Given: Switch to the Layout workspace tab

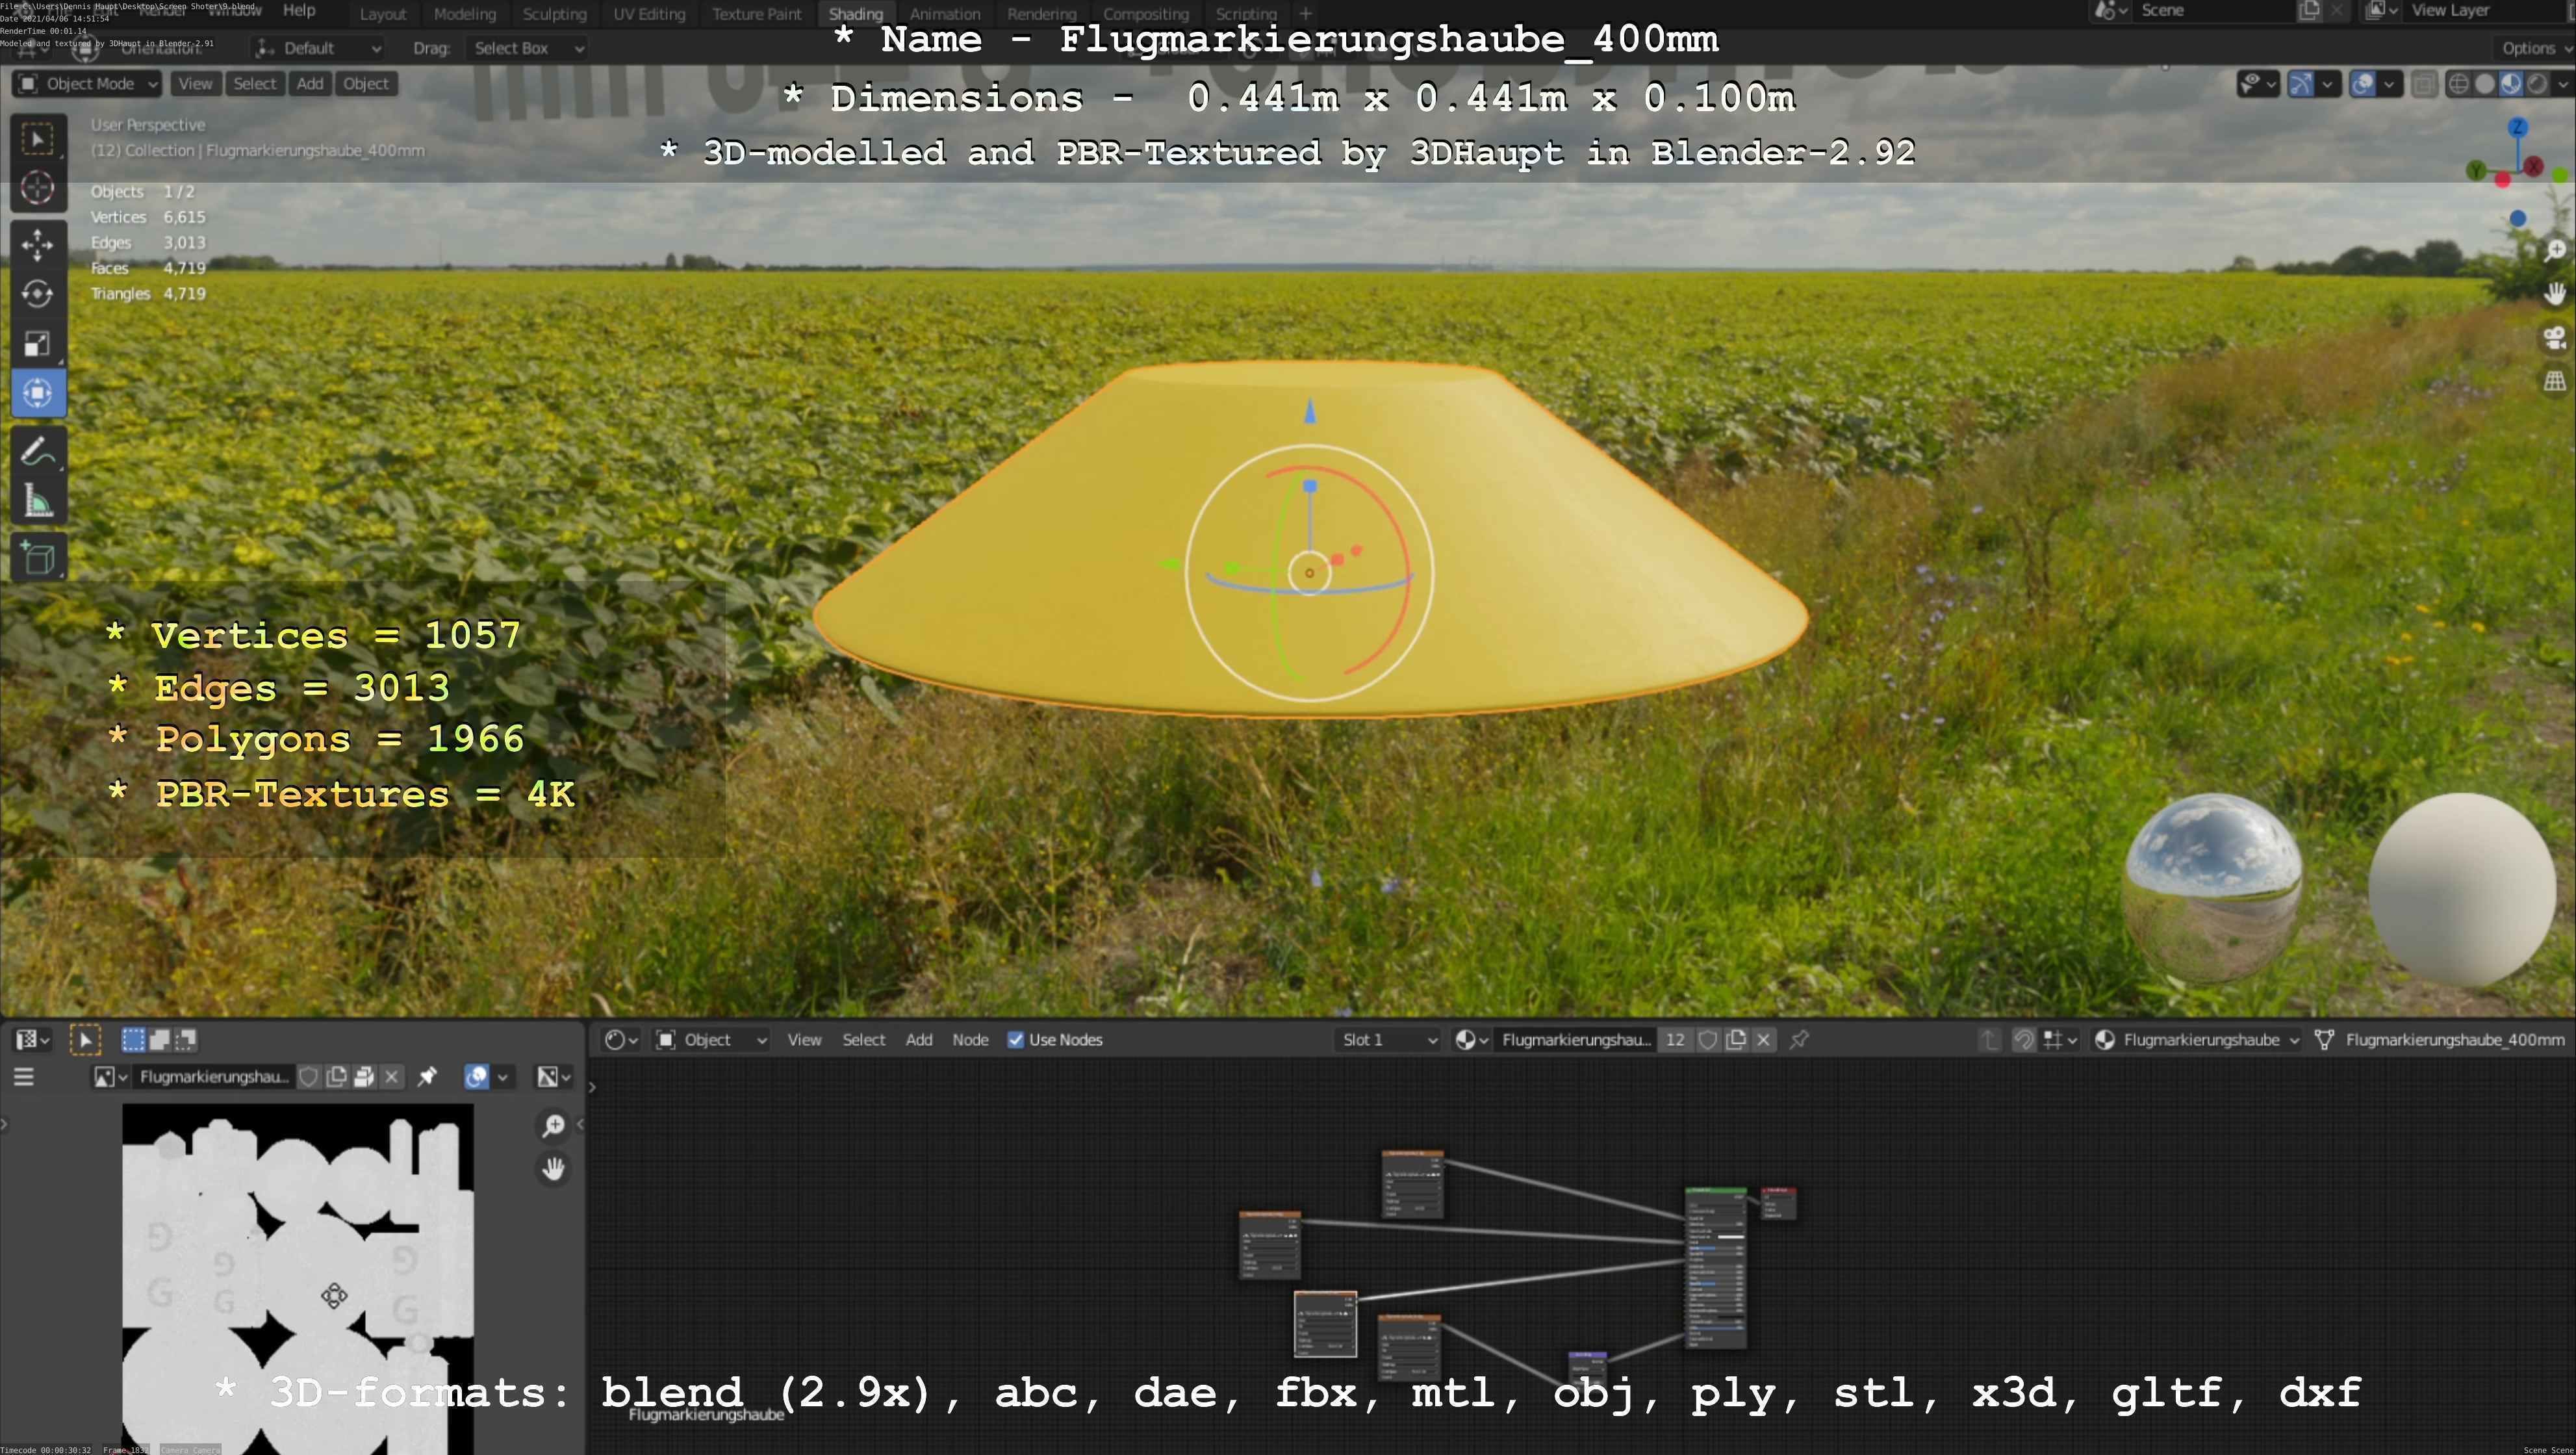Looking at the screenshot, I should click(383, 14).
